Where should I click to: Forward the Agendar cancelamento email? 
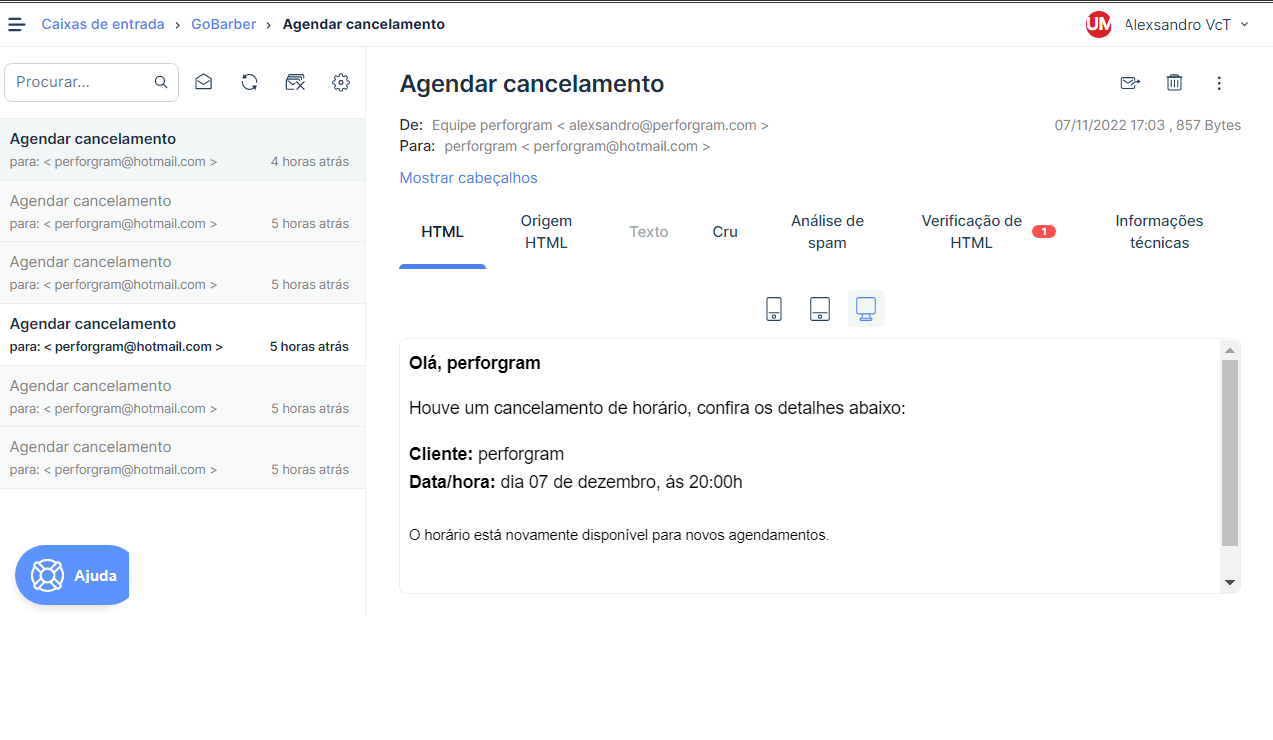(1130, 84)
